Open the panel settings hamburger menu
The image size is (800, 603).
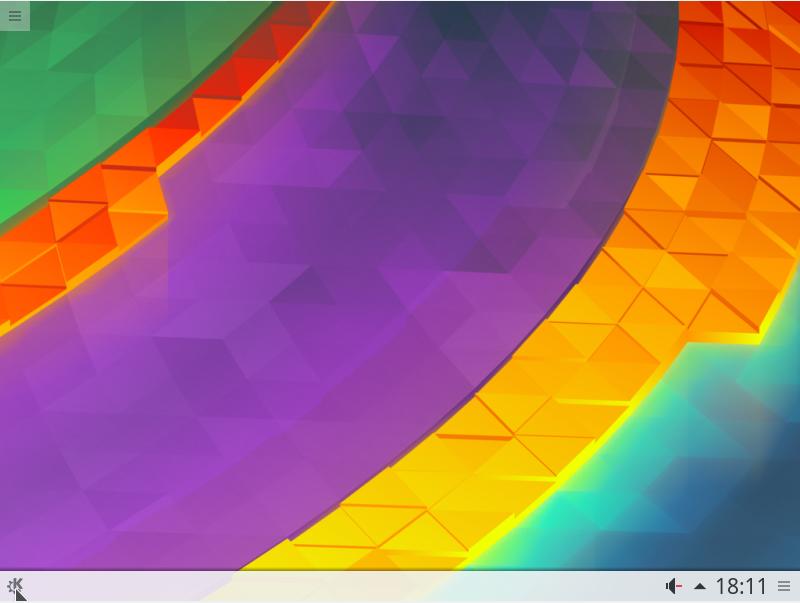click(x=784, y=586)
